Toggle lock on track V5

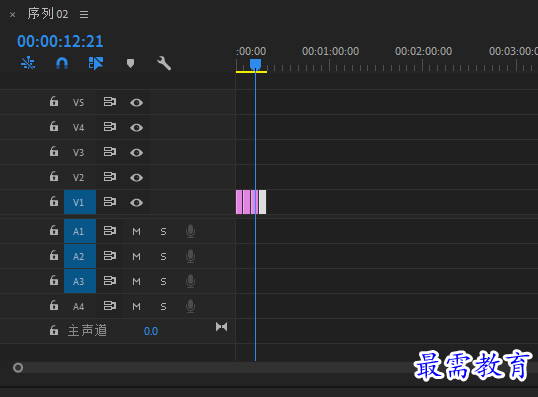click(54, 102)
